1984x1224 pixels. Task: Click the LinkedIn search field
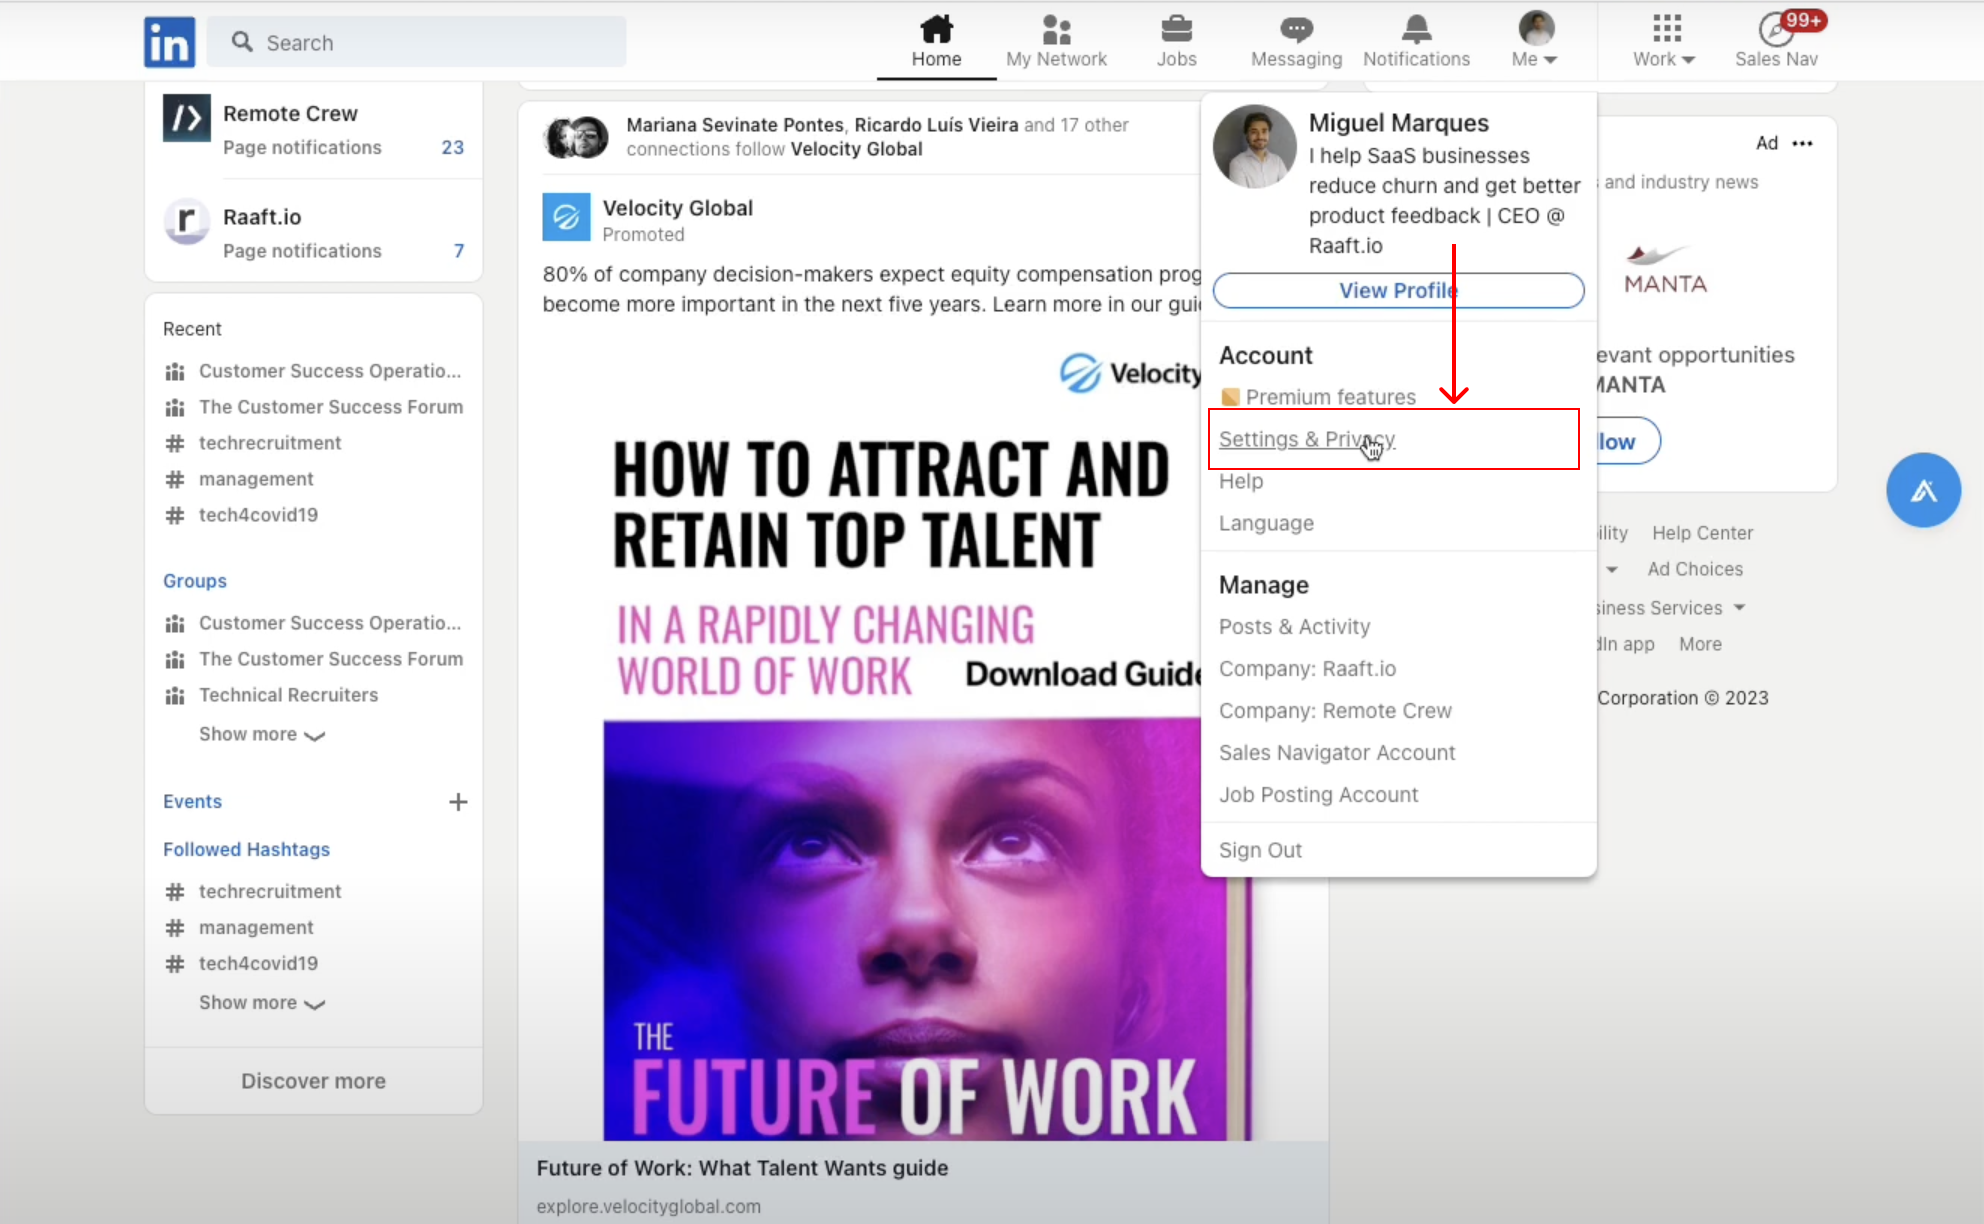coord(417,42)
